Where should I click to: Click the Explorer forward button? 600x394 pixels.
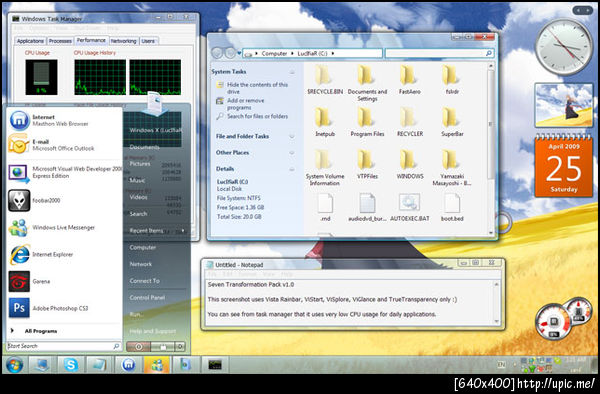tap(230, 53)
